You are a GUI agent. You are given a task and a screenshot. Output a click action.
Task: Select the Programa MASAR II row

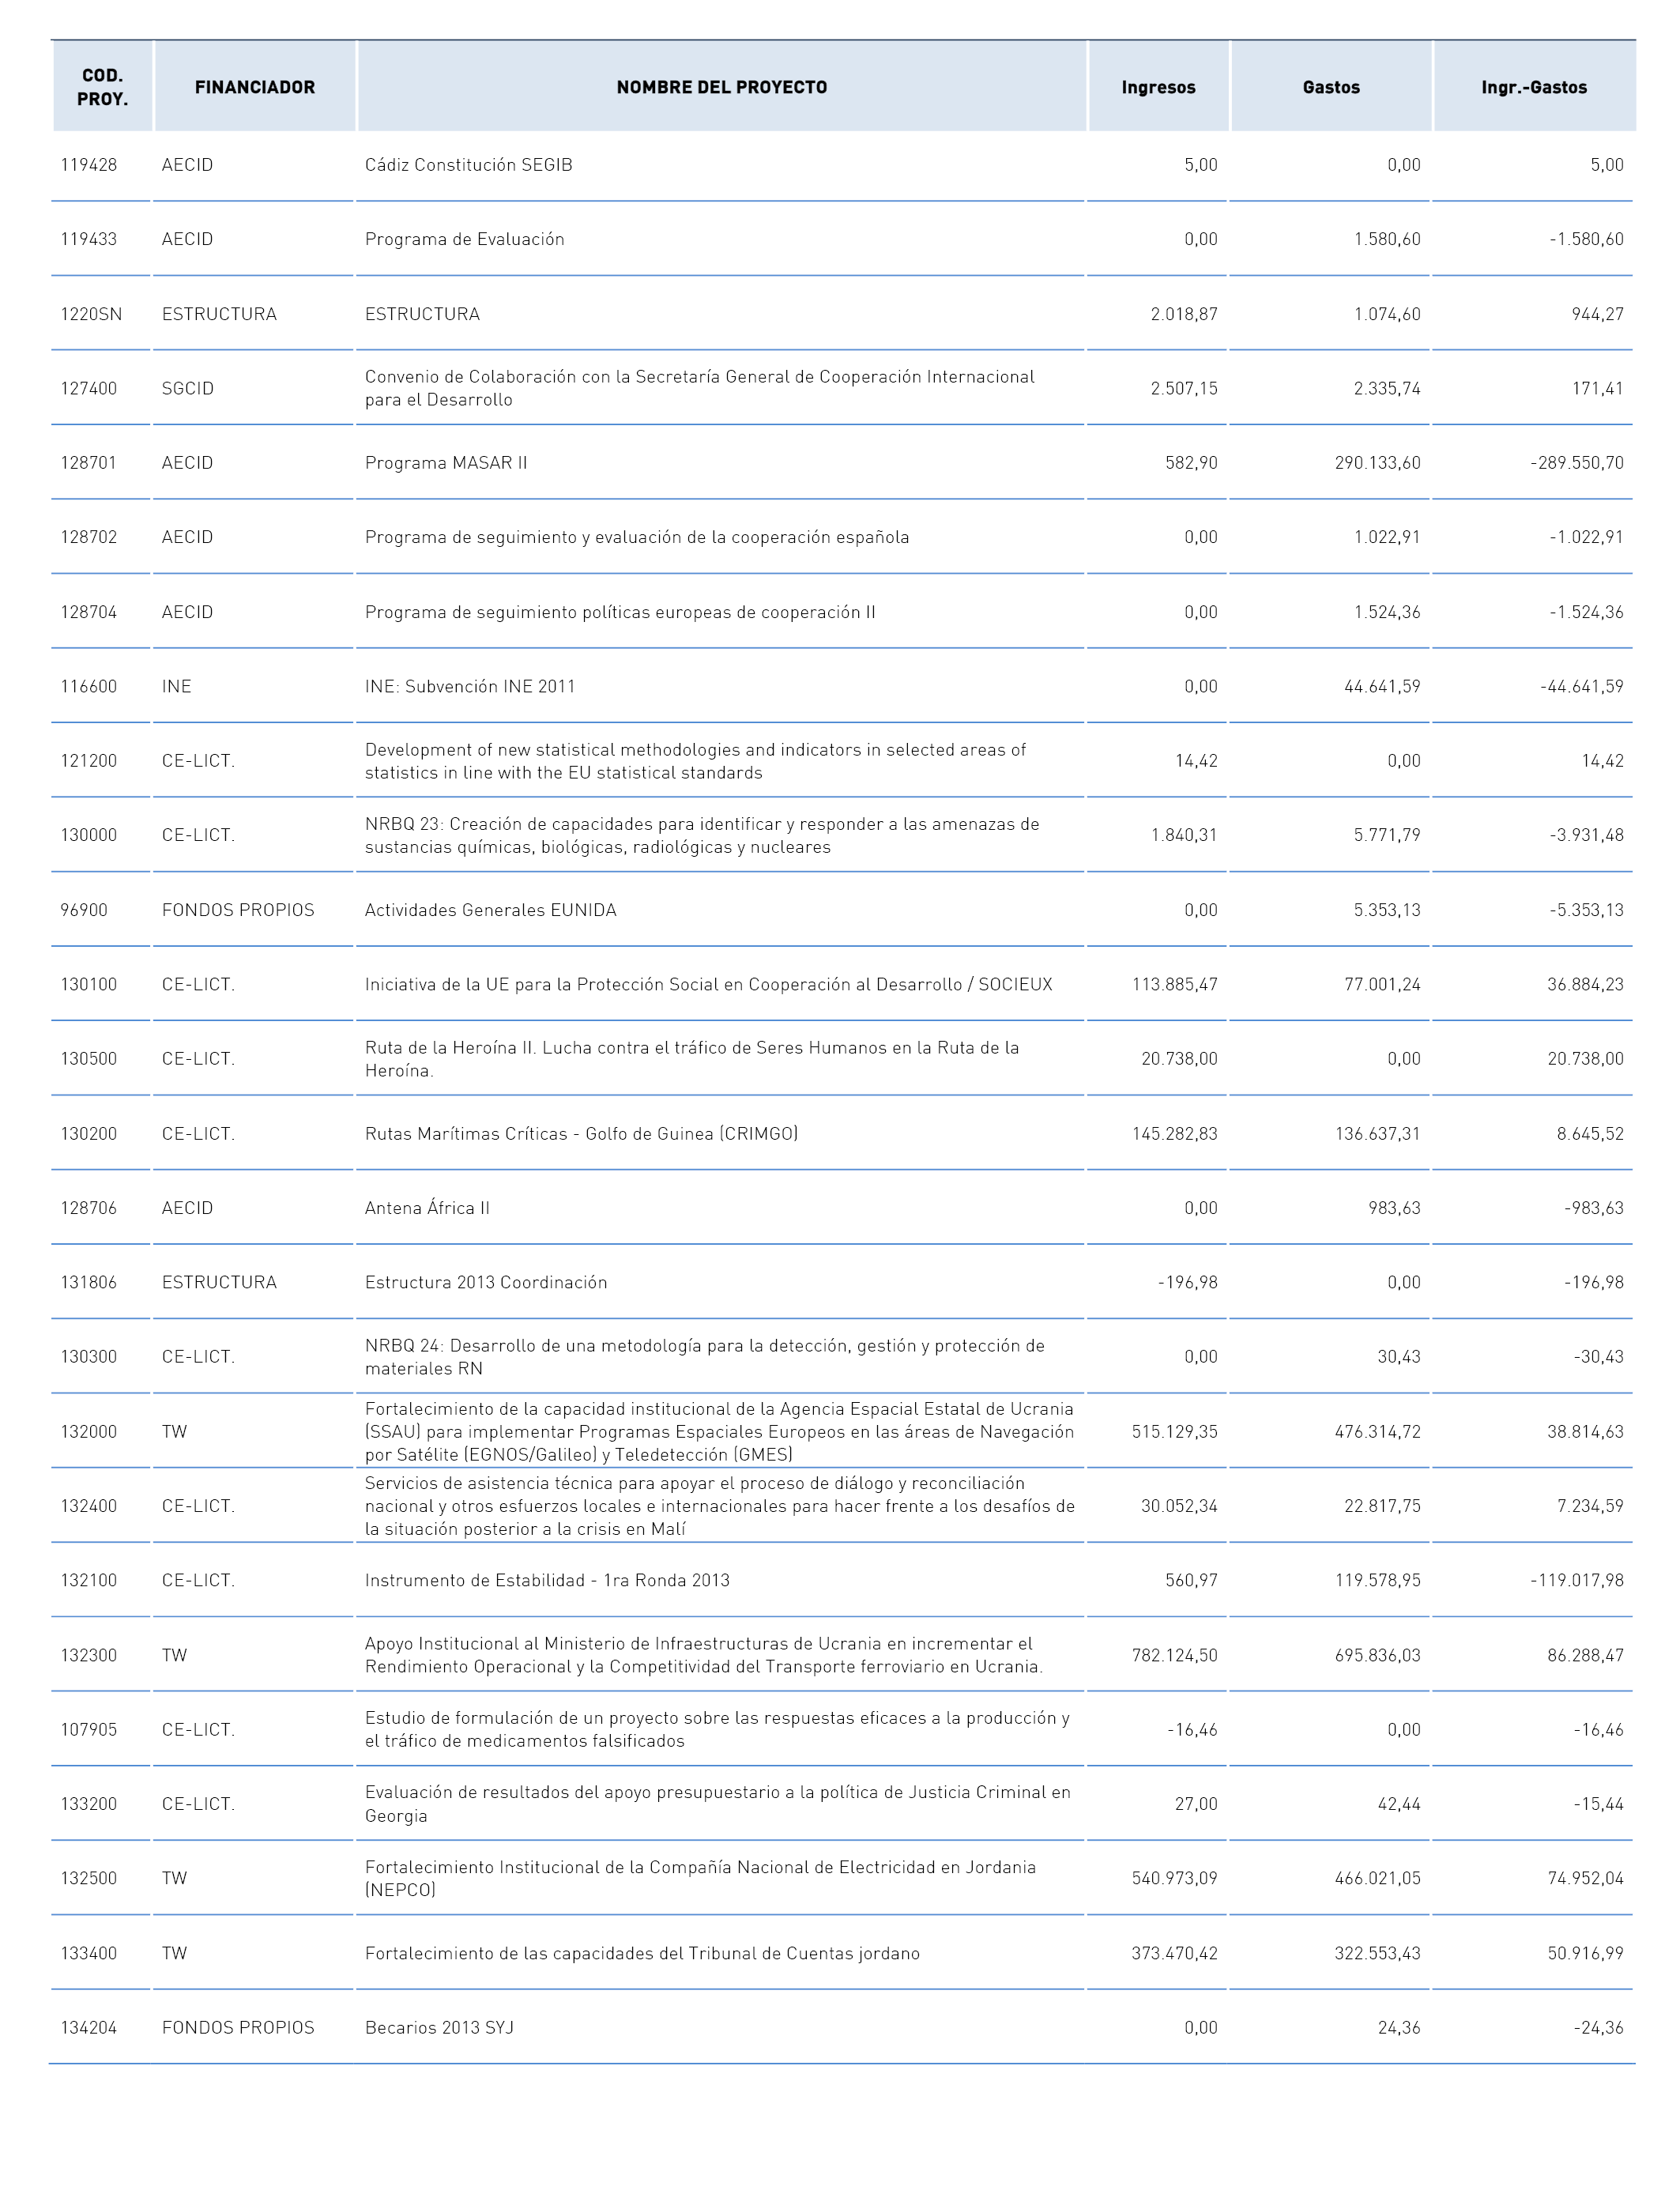pos(842,463)
